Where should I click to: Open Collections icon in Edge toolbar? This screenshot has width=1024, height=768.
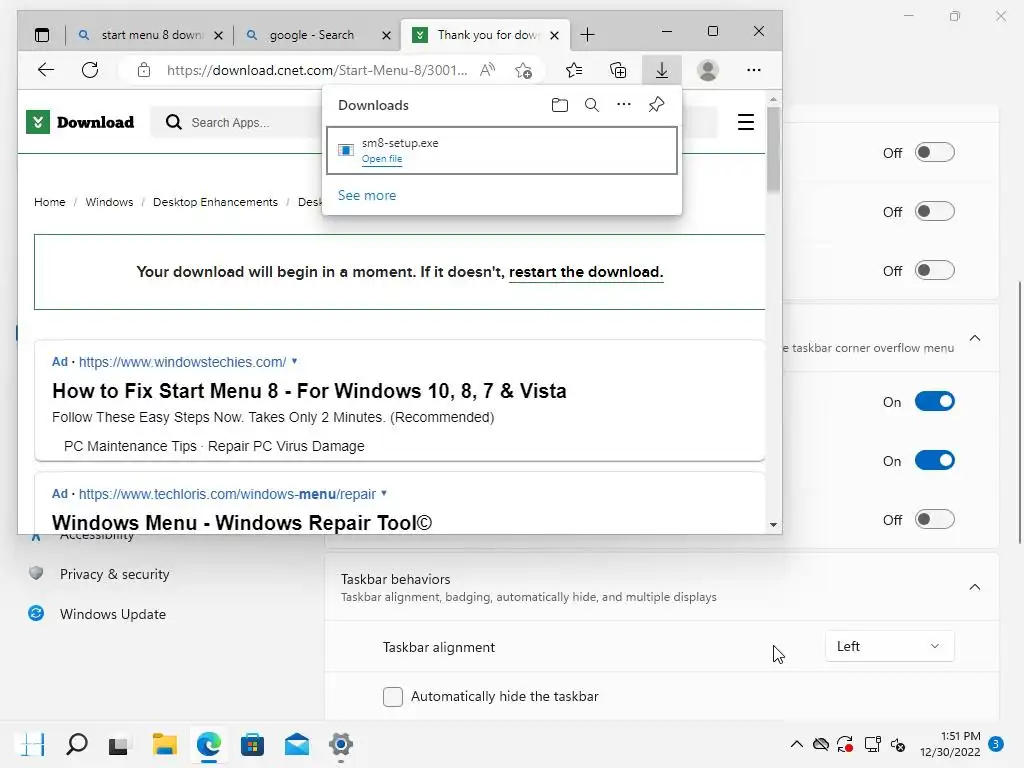point(618,70)
